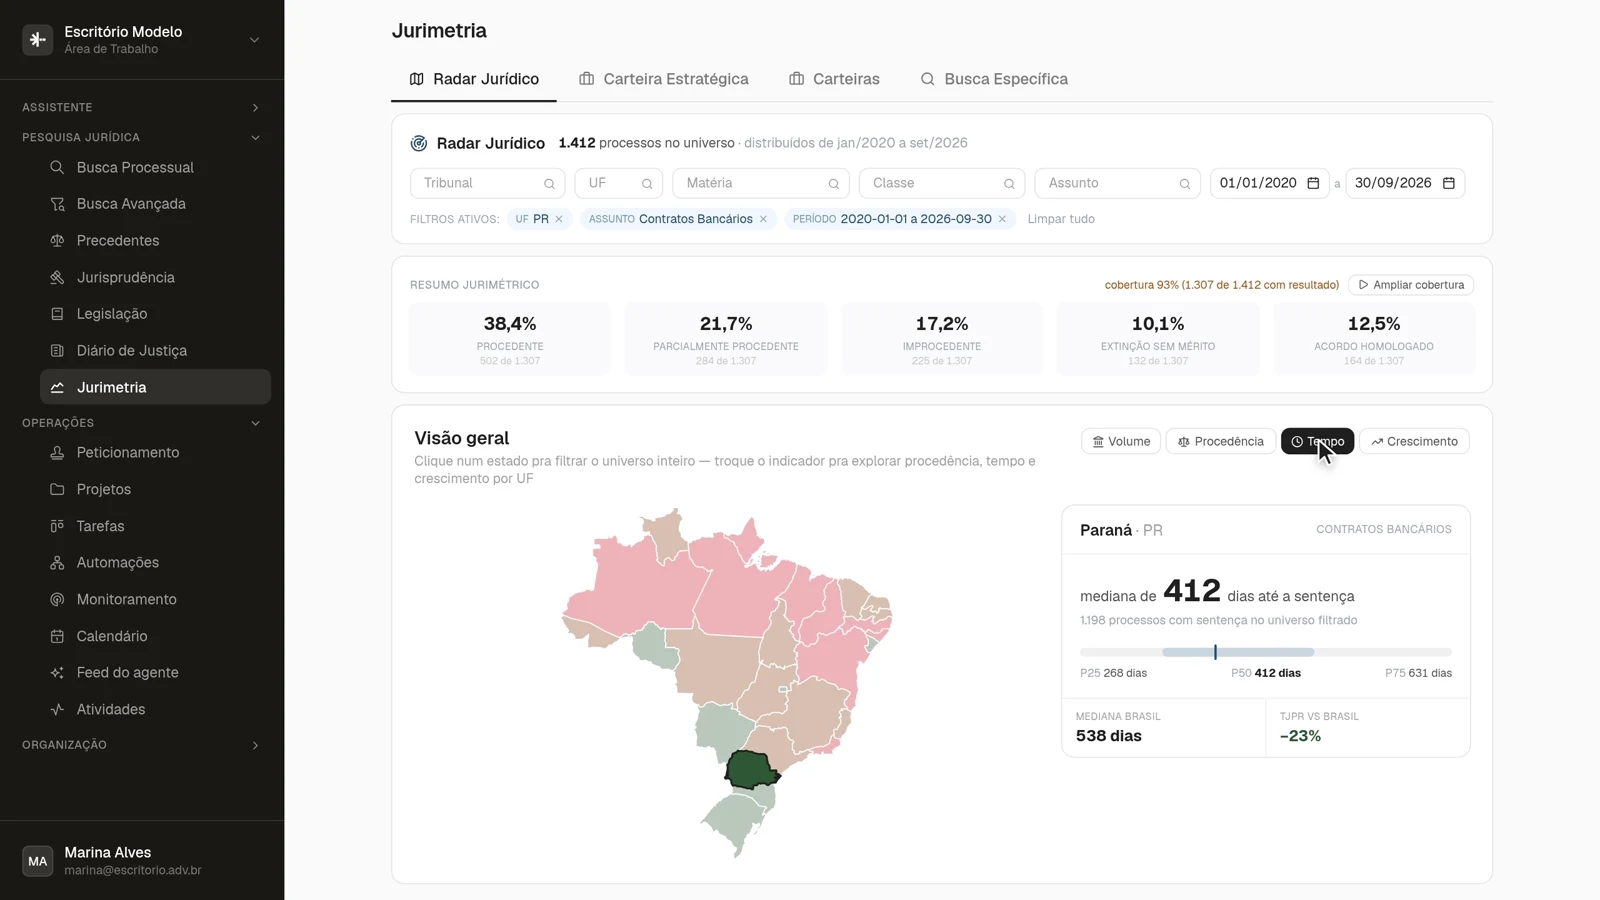Click the P50 marker on percentile bar
The width and height of the screenshot is (1600, 900).
(x=1215, y=652)
